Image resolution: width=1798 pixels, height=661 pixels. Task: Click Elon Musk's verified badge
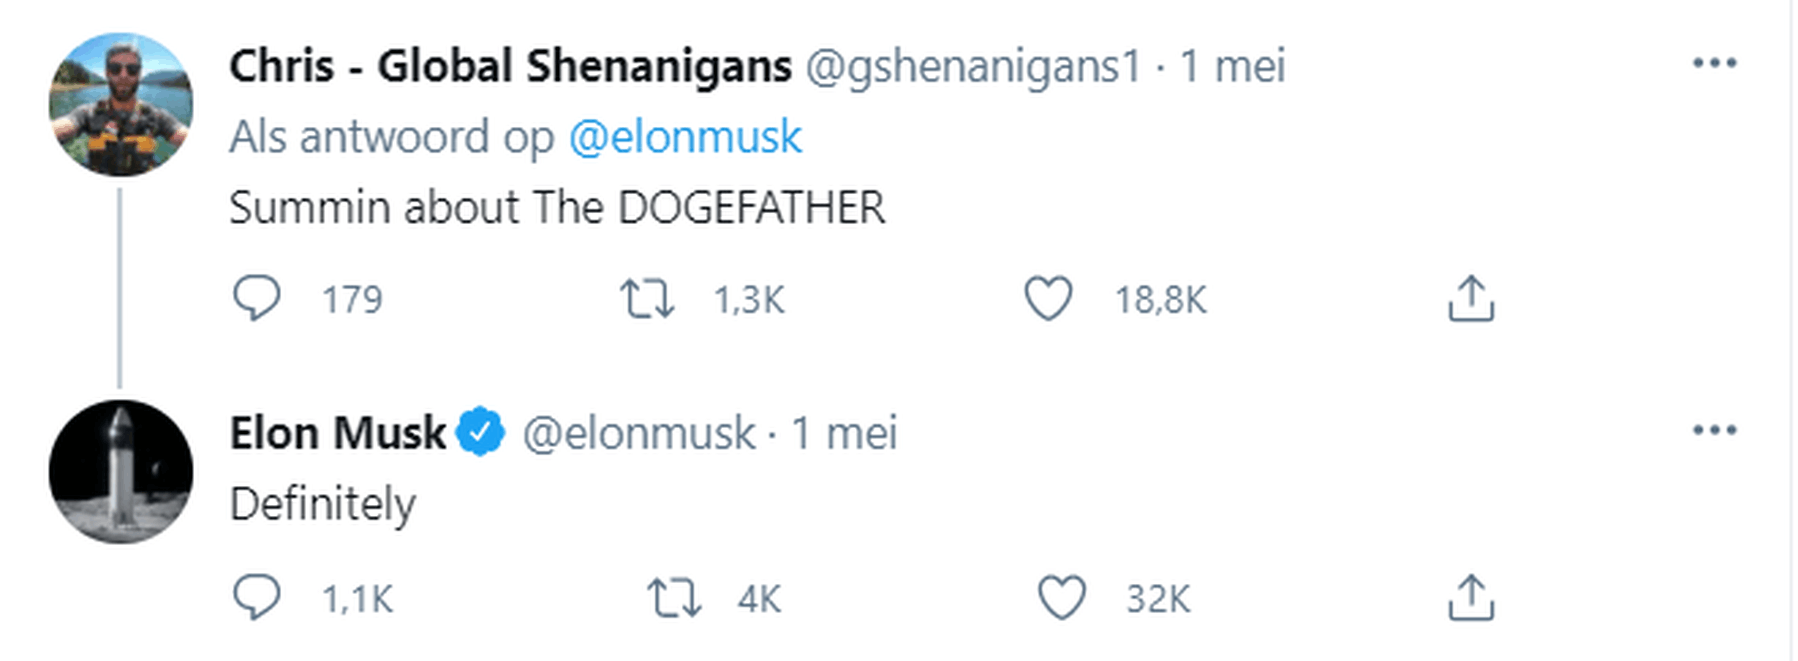(x=481, y=432)
